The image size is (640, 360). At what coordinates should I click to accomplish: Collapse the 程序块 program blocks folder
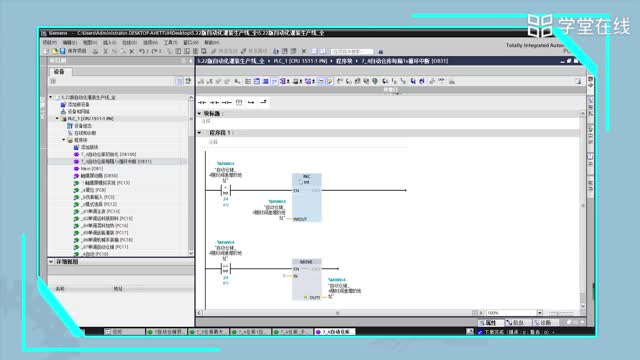tap(64, 140)
